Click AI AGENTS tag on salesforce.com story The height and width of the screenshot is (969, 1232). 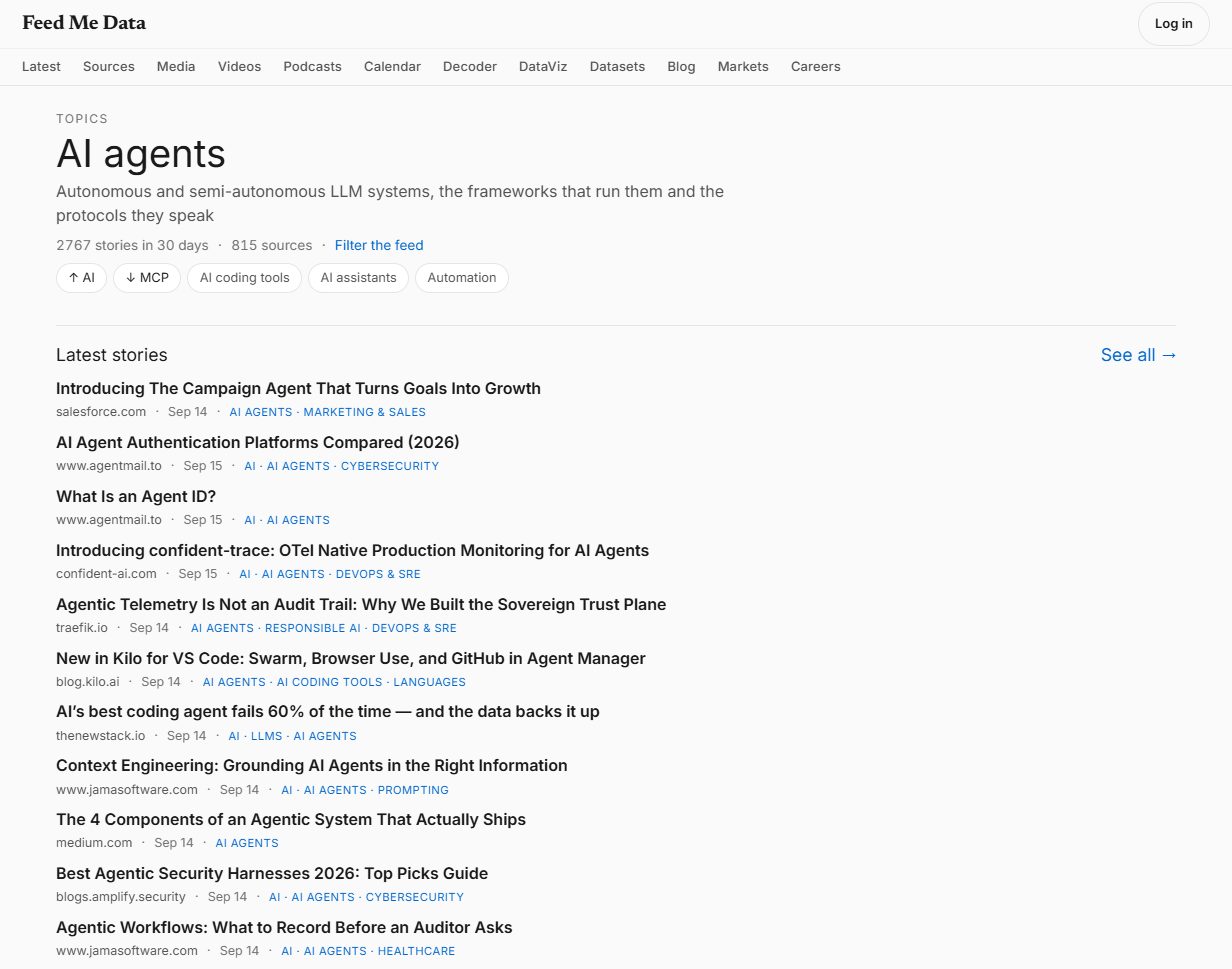261,412
